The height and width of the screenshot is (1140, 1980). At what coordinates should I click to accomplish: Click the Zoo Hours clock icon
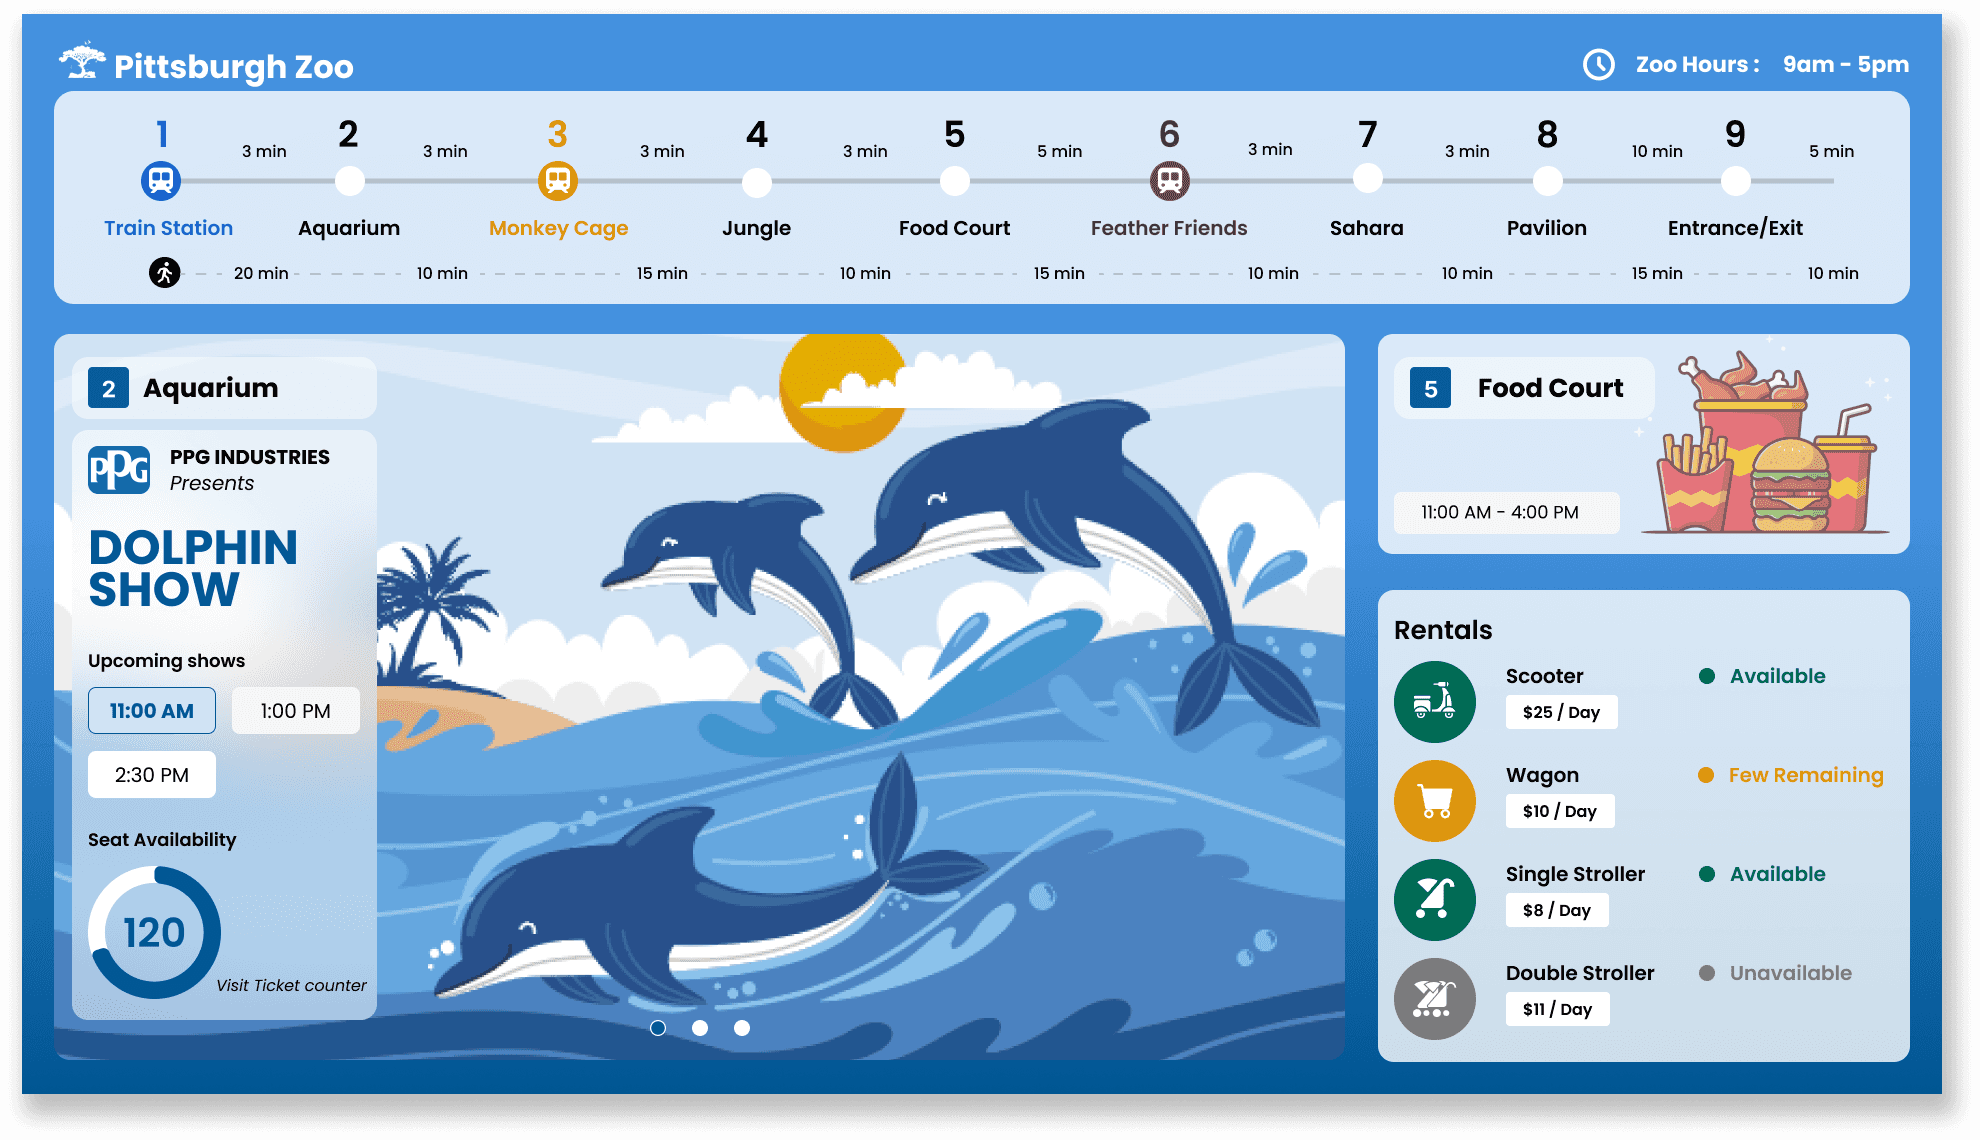(1599, 65)
